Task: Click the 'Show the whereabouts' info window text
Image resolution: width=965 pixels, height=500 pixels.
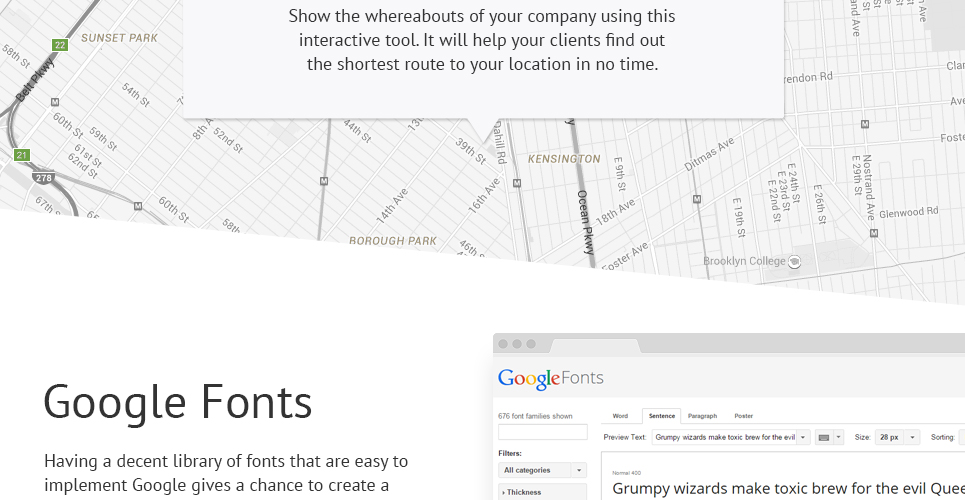Action: tap(482, 40)
